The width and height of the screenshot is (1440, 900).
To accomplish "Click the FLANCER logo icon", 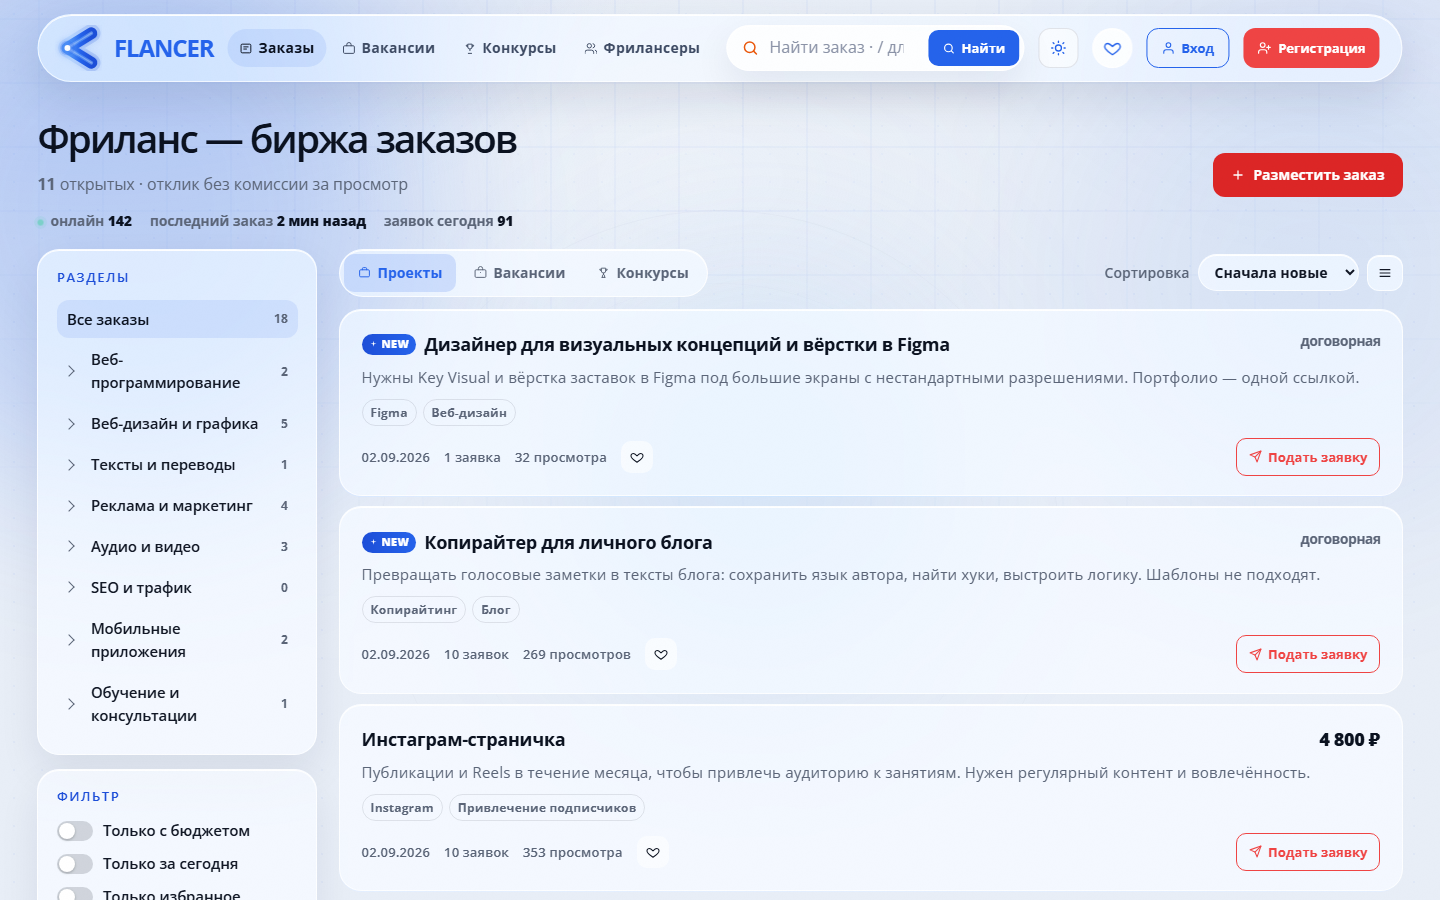I will pyautogui.click(x=79, y=48).
